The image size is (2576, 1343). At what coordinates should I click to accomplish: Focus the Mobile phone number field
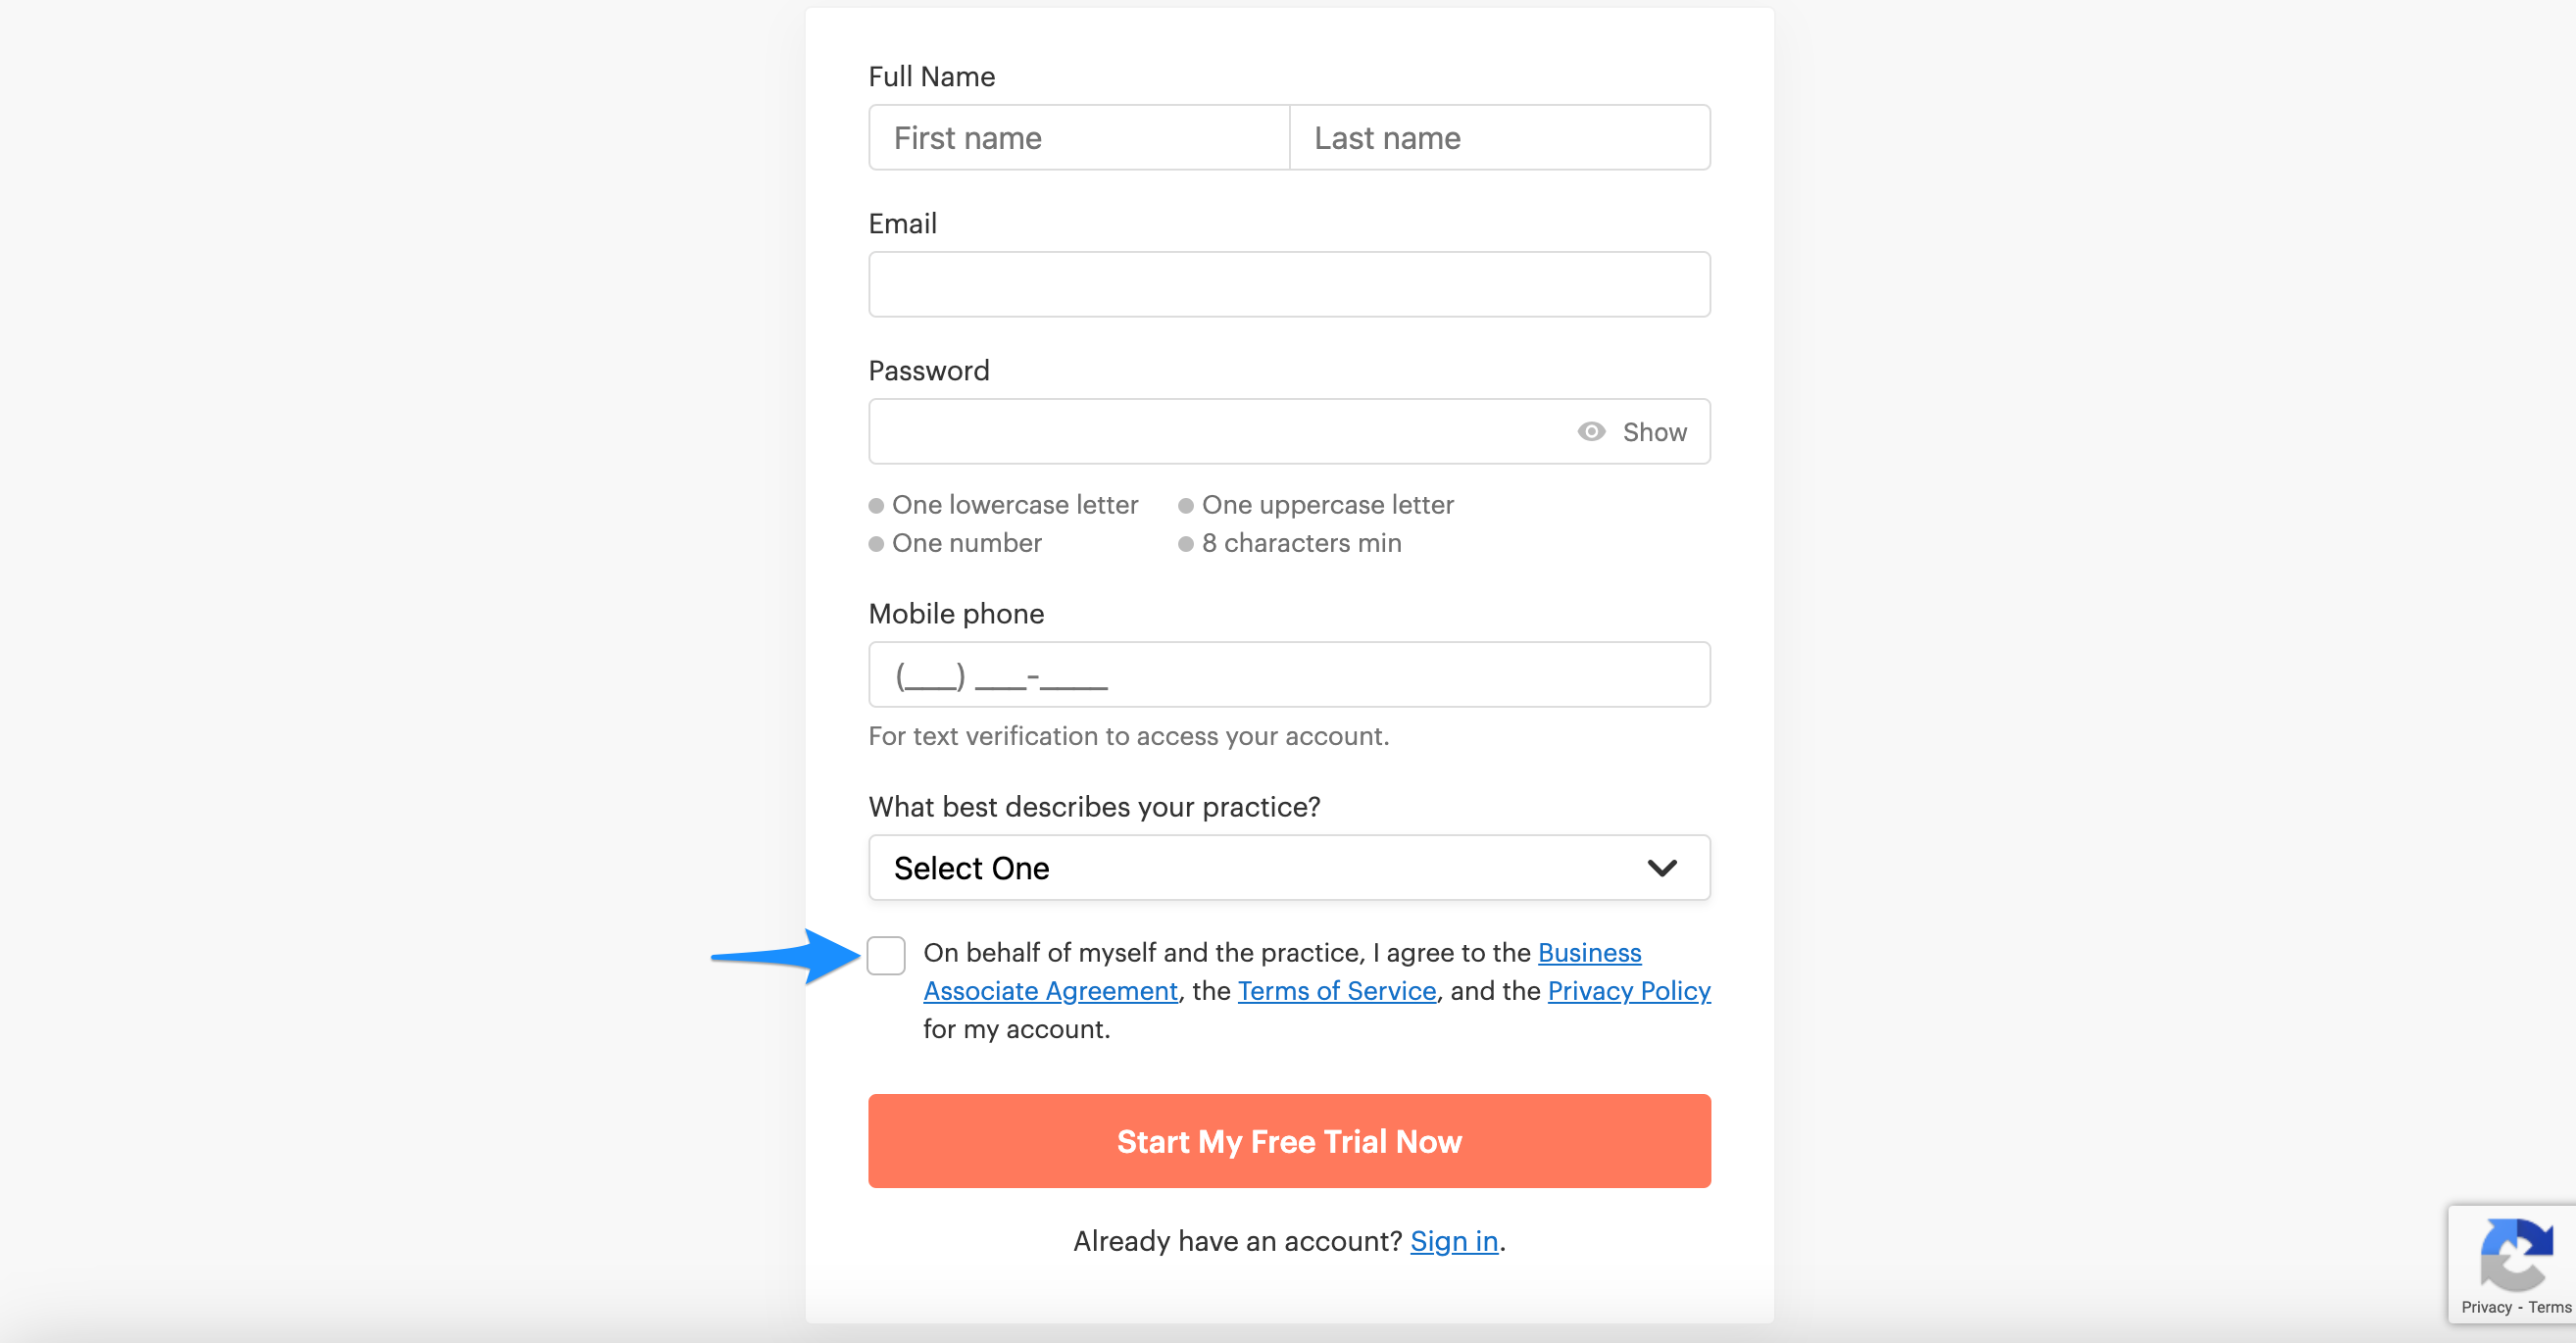[x=1288, y=675]
